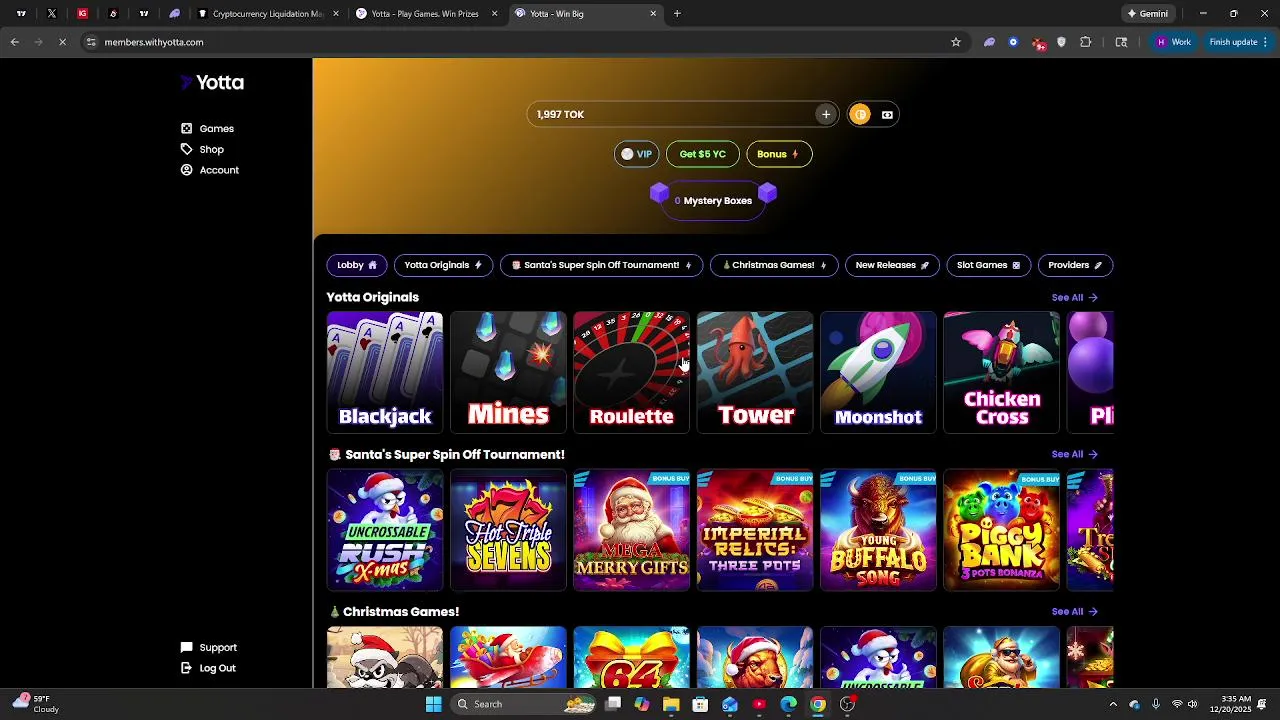Switch to Yotta - Play Games tab
1280x720 pixels.
pyautogui.click(x=425, y=14)
